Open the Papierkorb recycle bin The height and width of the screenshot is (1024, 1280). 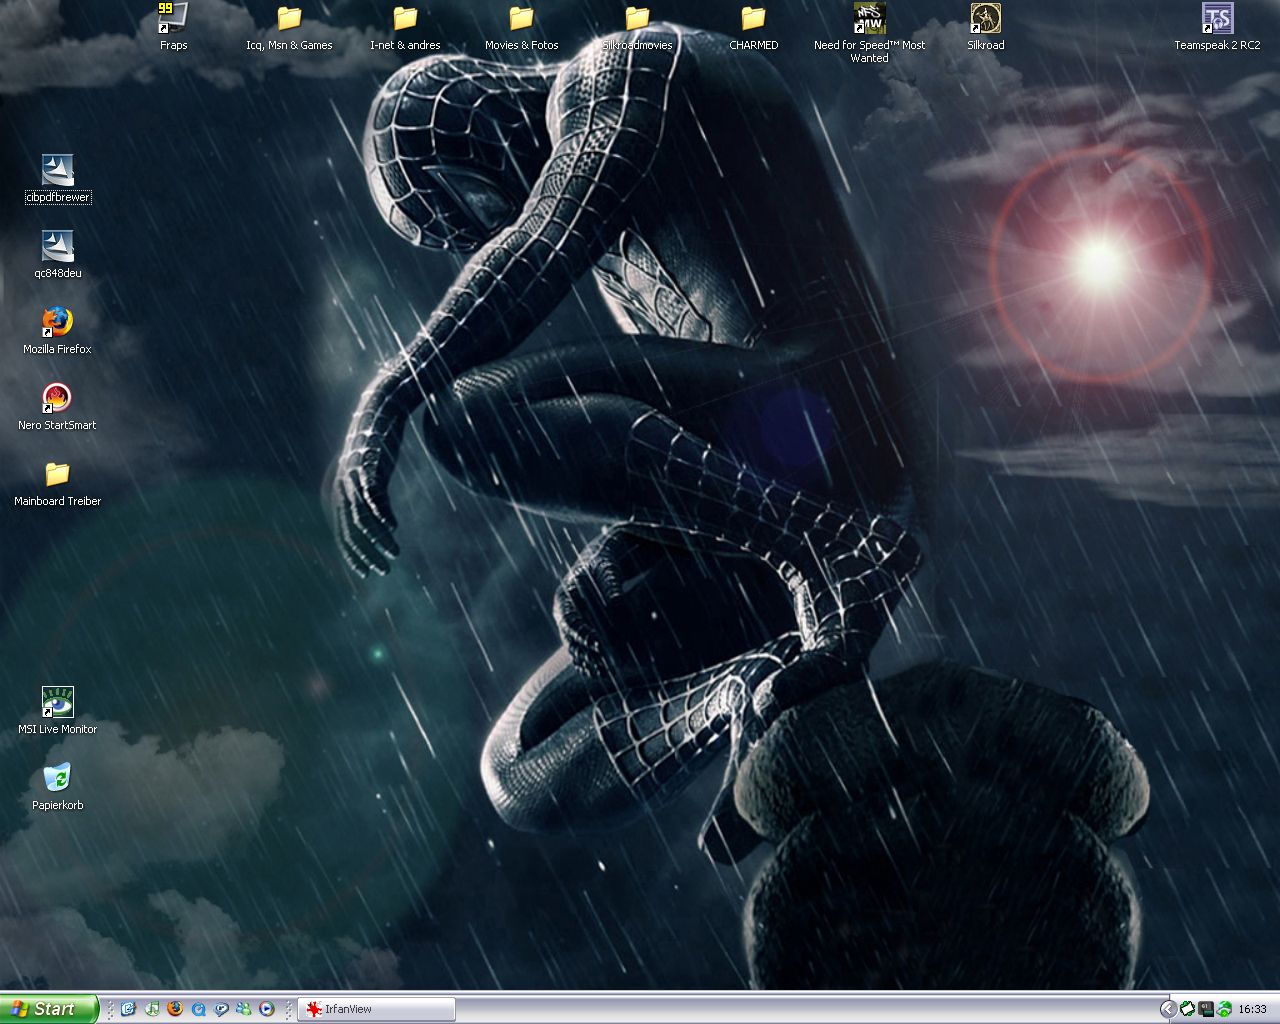point(57,779)
